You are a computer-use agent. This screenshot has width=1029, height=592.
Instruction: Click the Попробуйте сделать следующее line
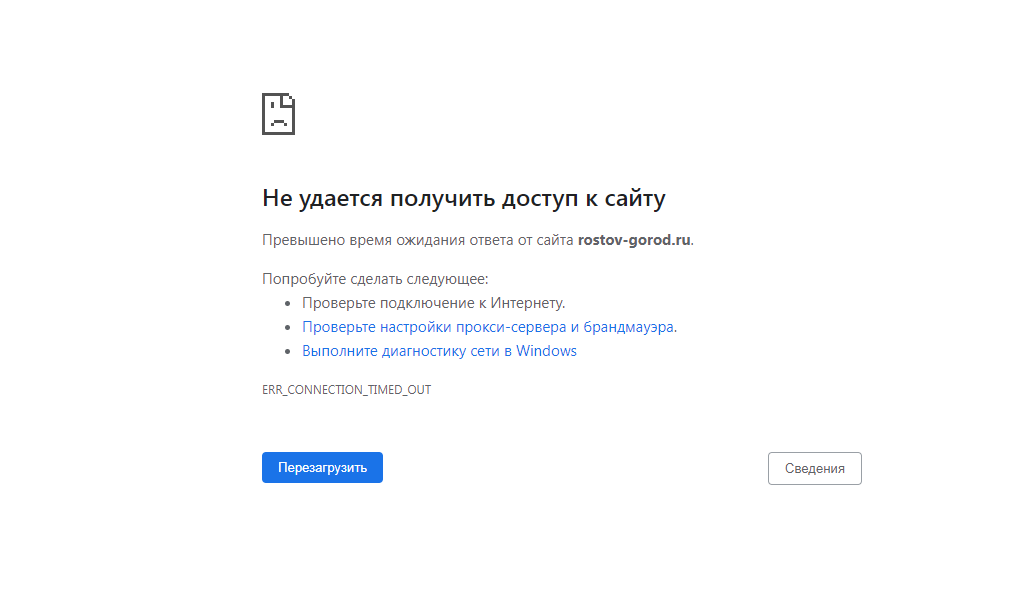point(375,279)
